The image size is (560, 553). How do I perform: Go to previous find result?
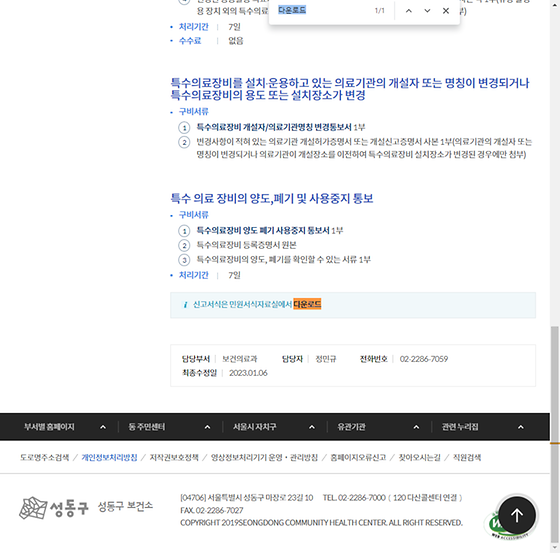coord(409,11)
